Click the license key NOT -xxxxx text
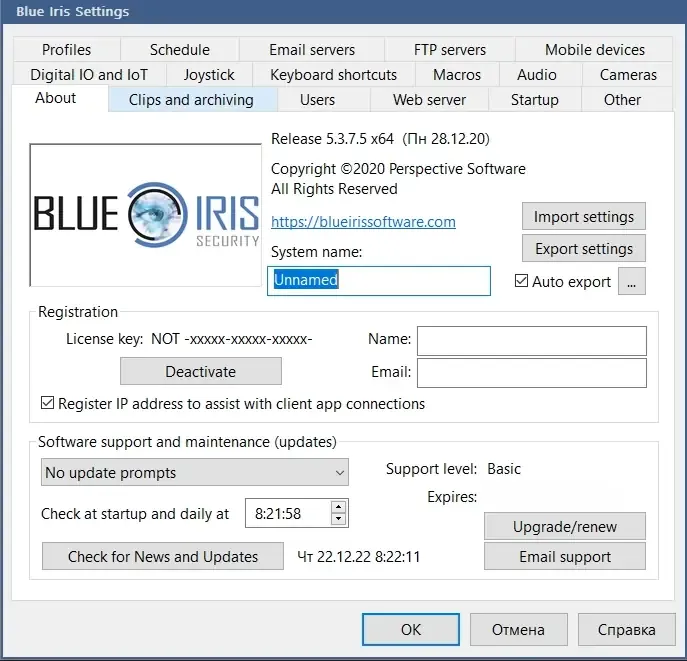Image resolution: width=687 pixels, height=661 pixels. pyautogui.click(x=232, y=339)
